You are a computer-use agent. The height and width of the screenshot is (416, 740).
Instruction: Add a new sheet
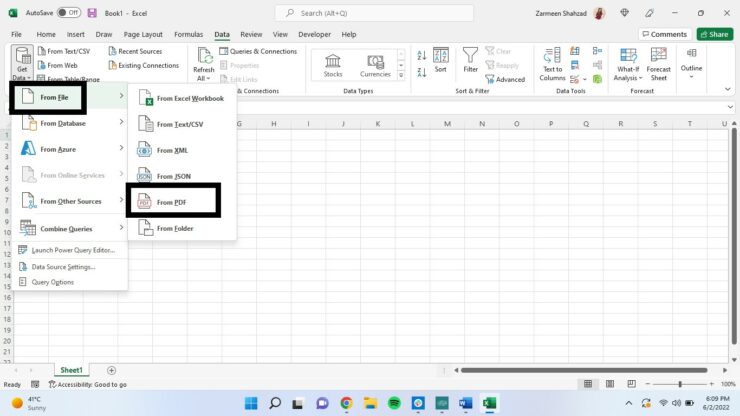point(111,370)
